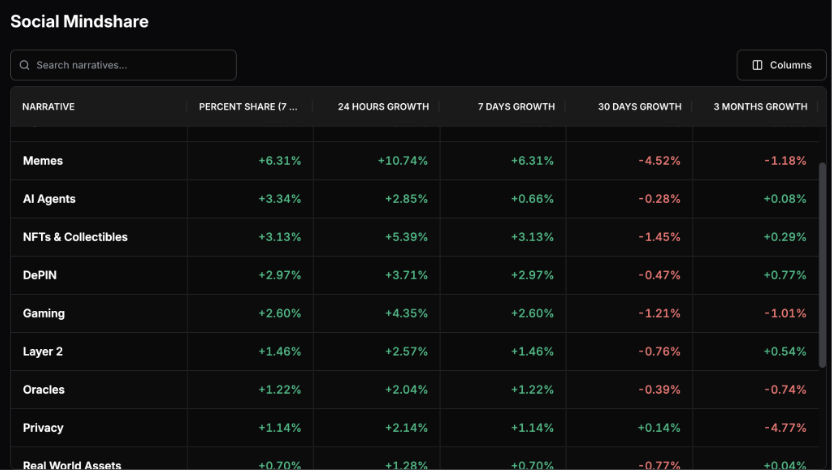The height and width of the screenshot is (476, 838).
Task: Select the Memes narrative row
Action: (x=43, y=161)
